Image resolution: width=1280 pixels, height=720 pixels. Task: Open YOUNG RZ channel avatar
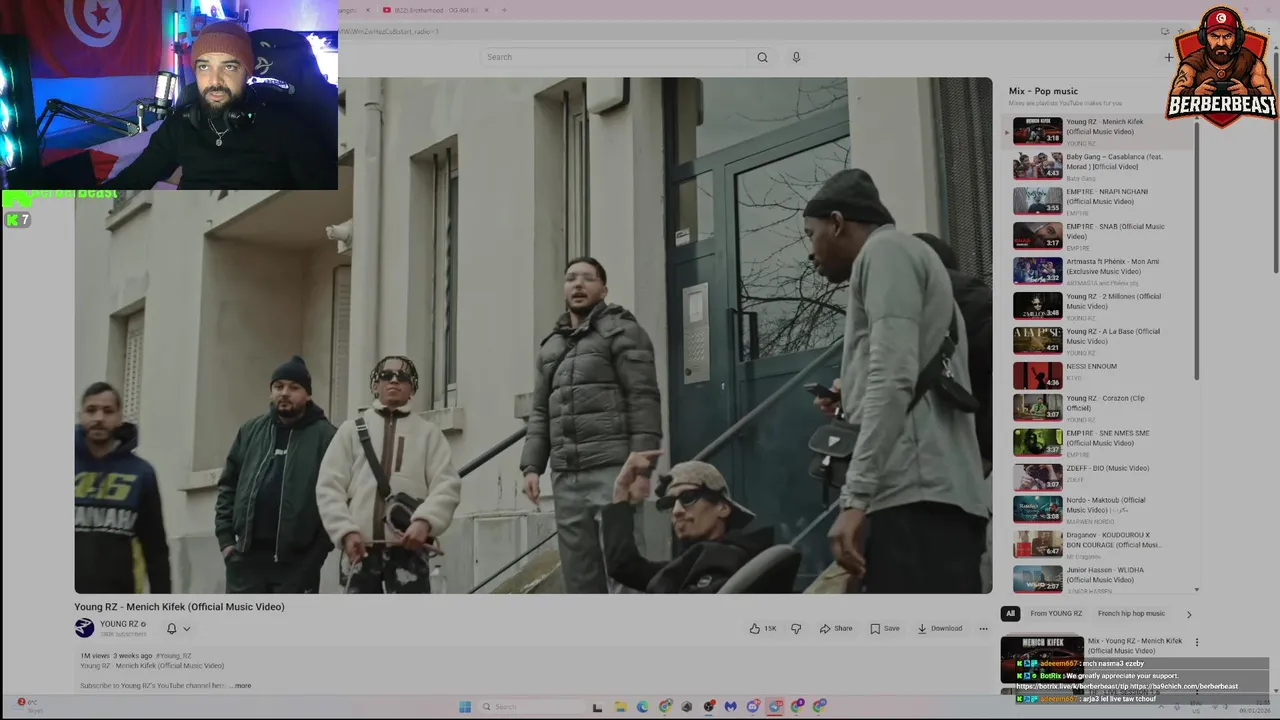point(84,628)
